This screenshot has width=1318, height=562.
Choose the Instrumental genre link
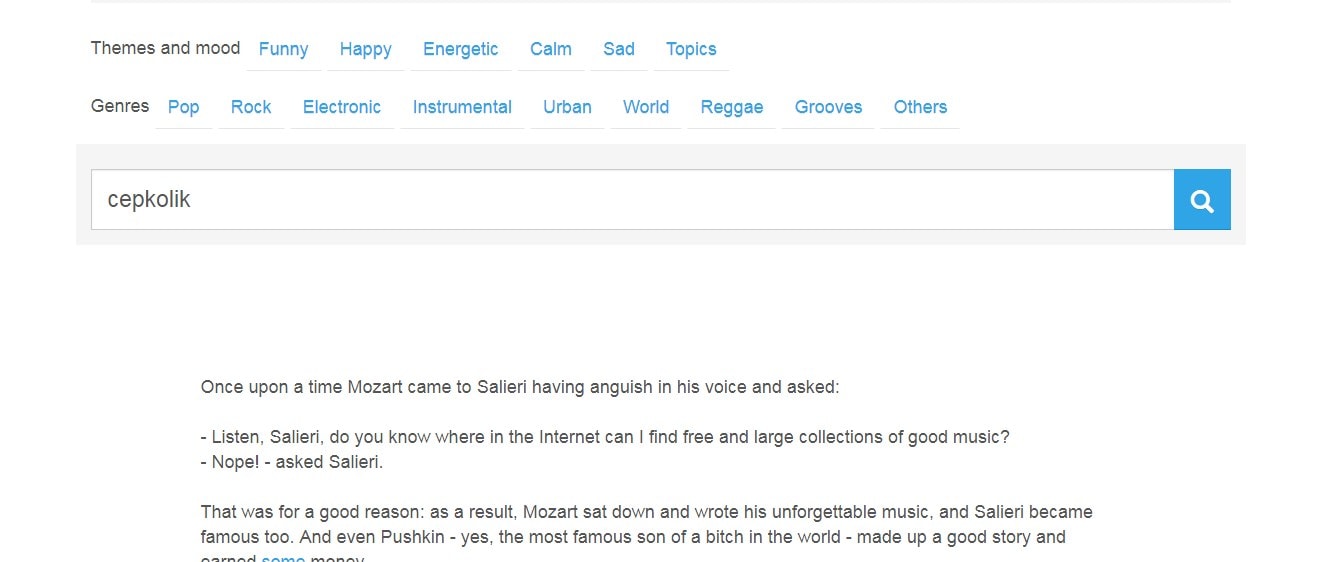[462, 107]
